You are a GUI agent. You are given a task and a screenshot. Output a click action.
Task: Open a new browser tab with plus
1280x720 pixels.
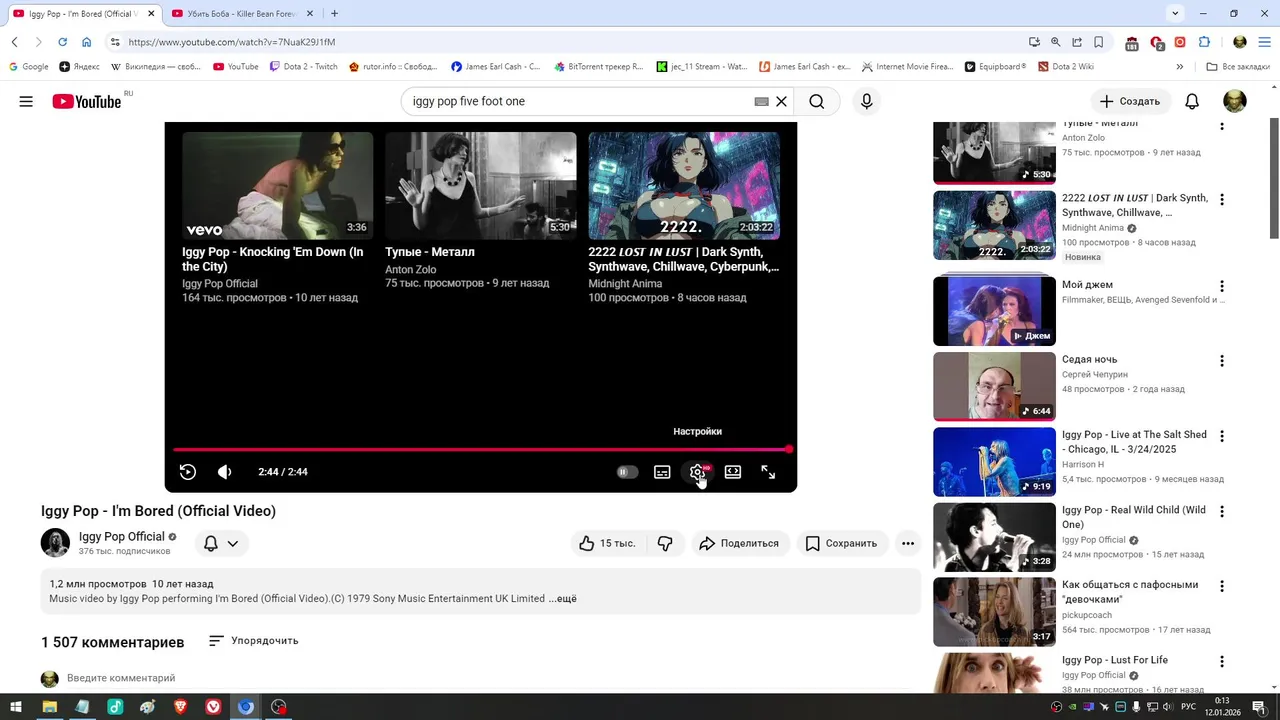tap(334, 14)
